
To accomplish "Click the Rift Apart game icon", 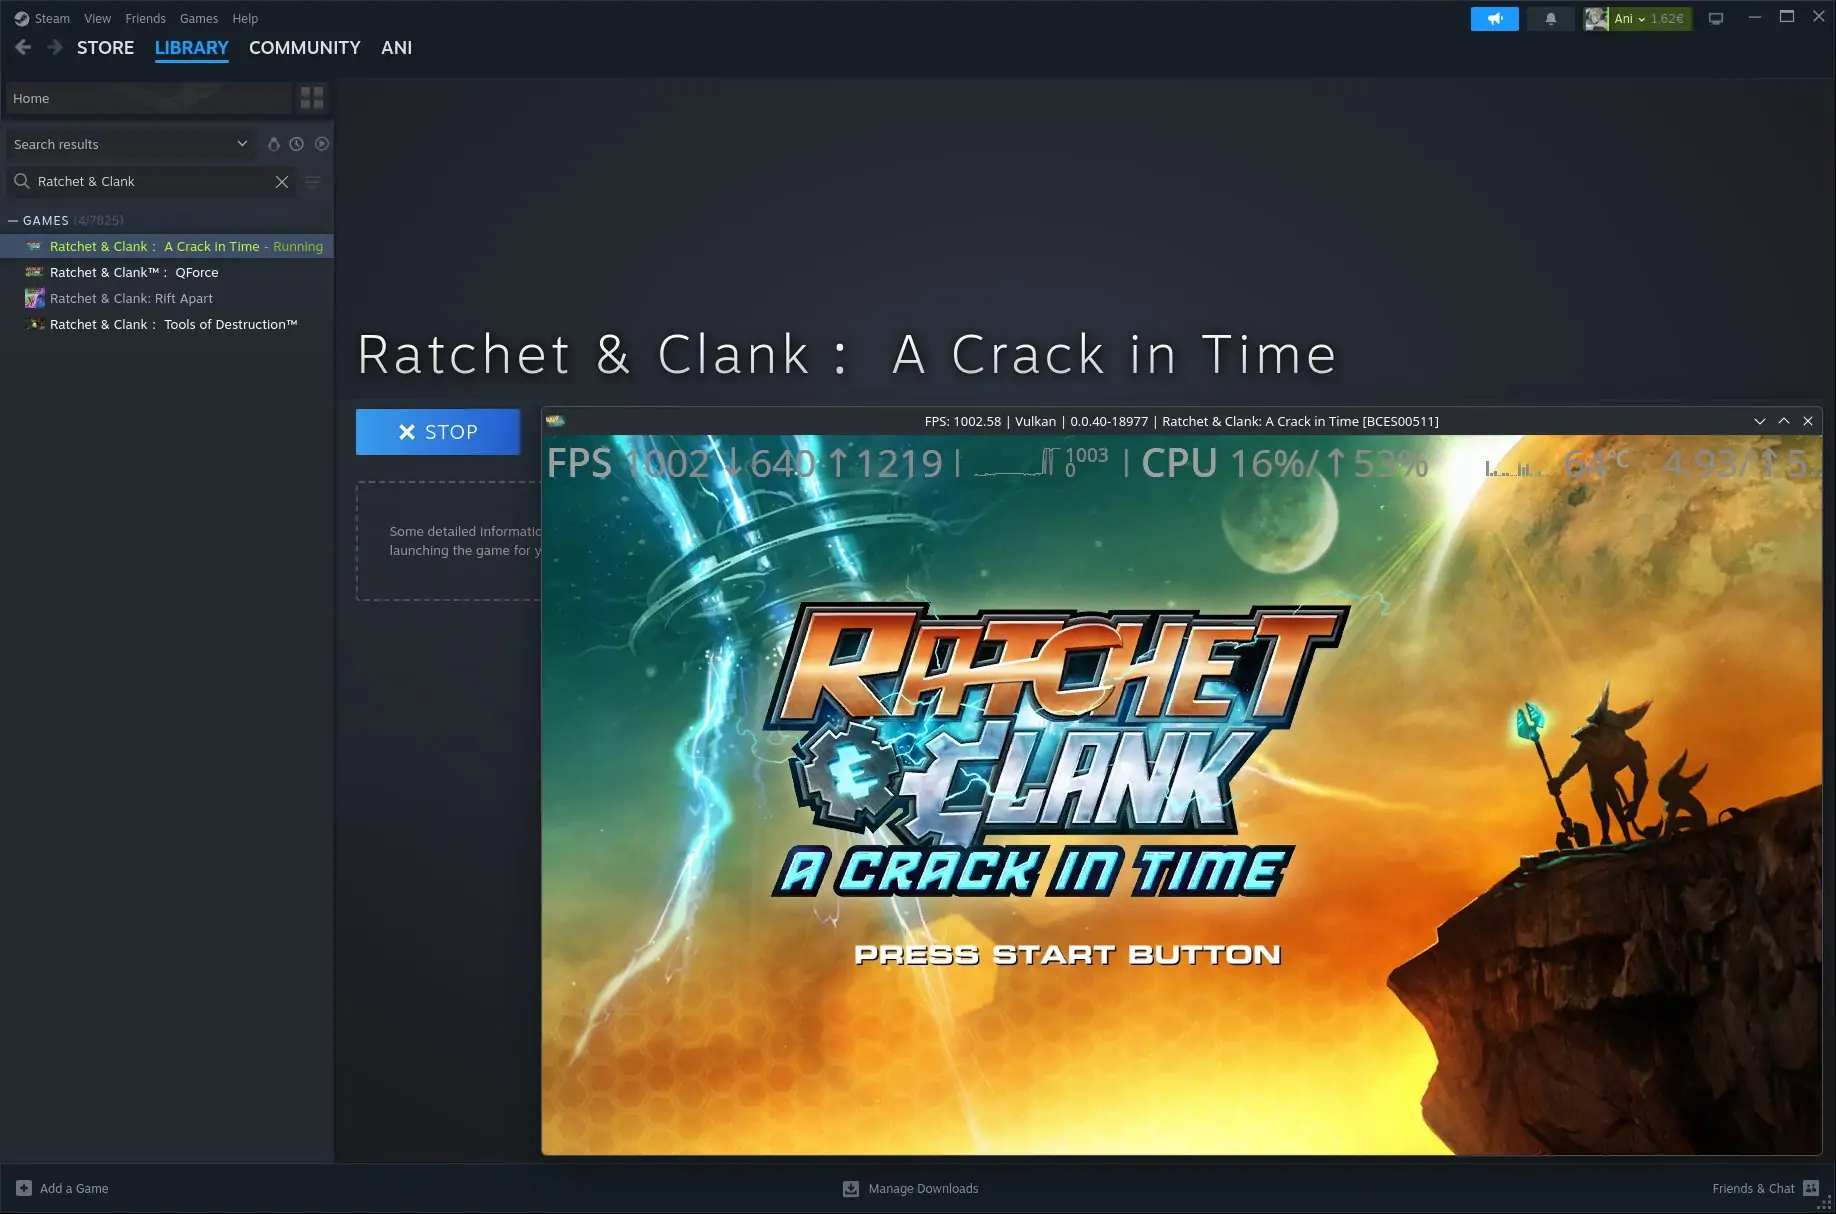I will pyautogui.click(x=34, y=298).
